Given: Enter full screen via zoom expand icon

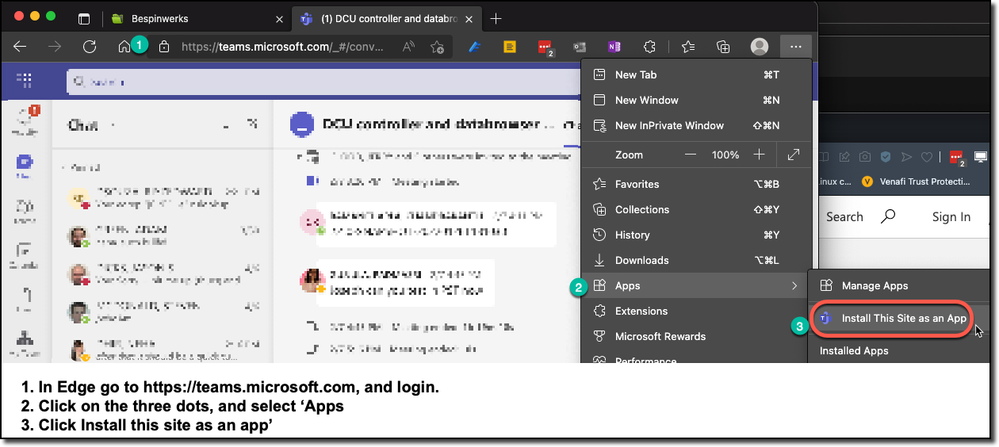Looking at the screenshot, I should click(793, 155).
